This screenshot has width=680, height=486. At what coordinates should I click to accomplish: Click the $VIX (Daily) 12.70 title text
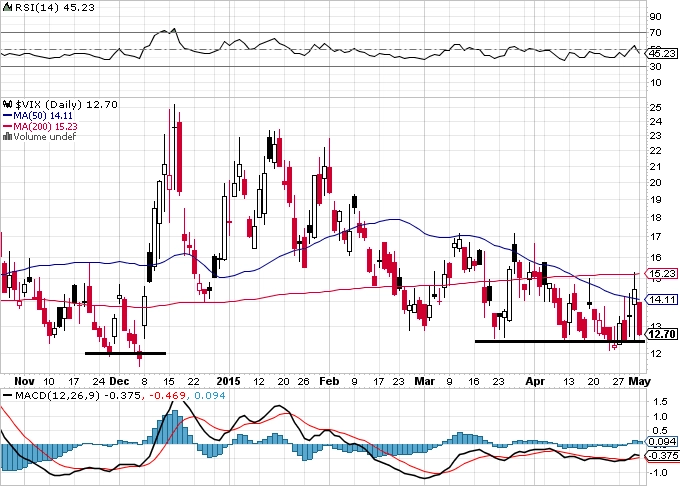66,104
